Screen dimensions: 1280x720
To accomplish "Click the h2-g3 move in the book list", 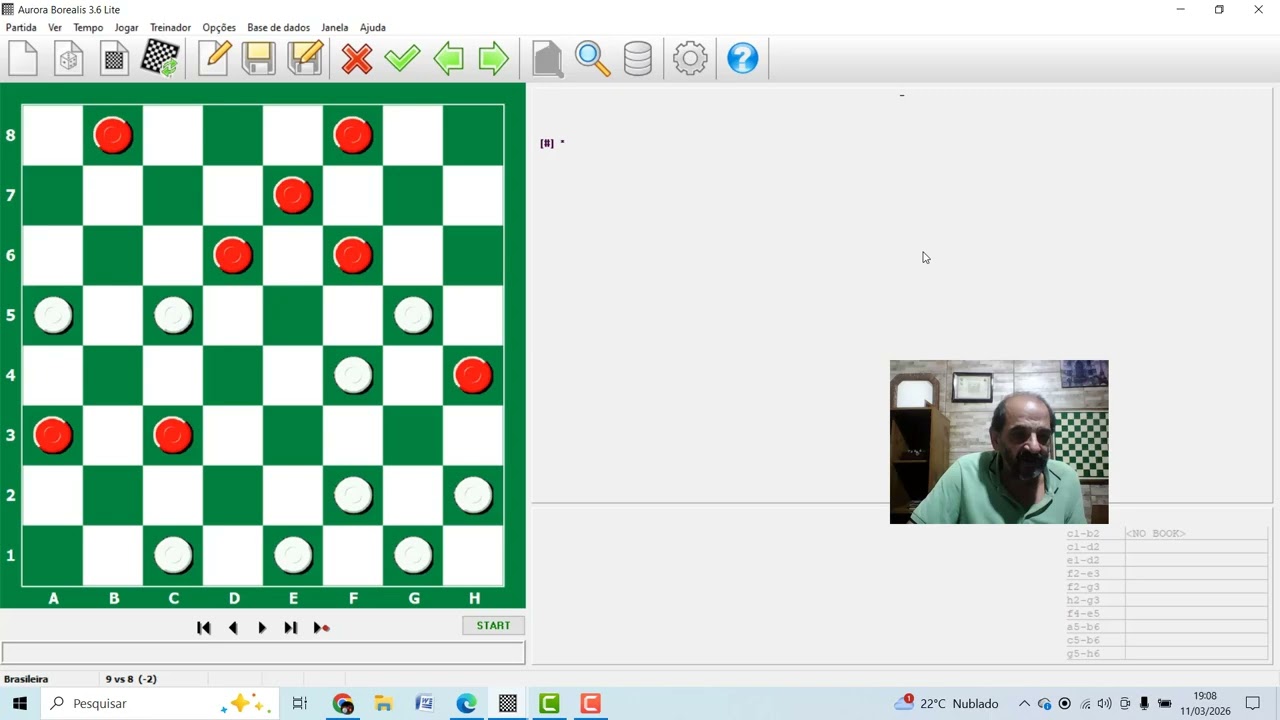I will click(1083, 600).
